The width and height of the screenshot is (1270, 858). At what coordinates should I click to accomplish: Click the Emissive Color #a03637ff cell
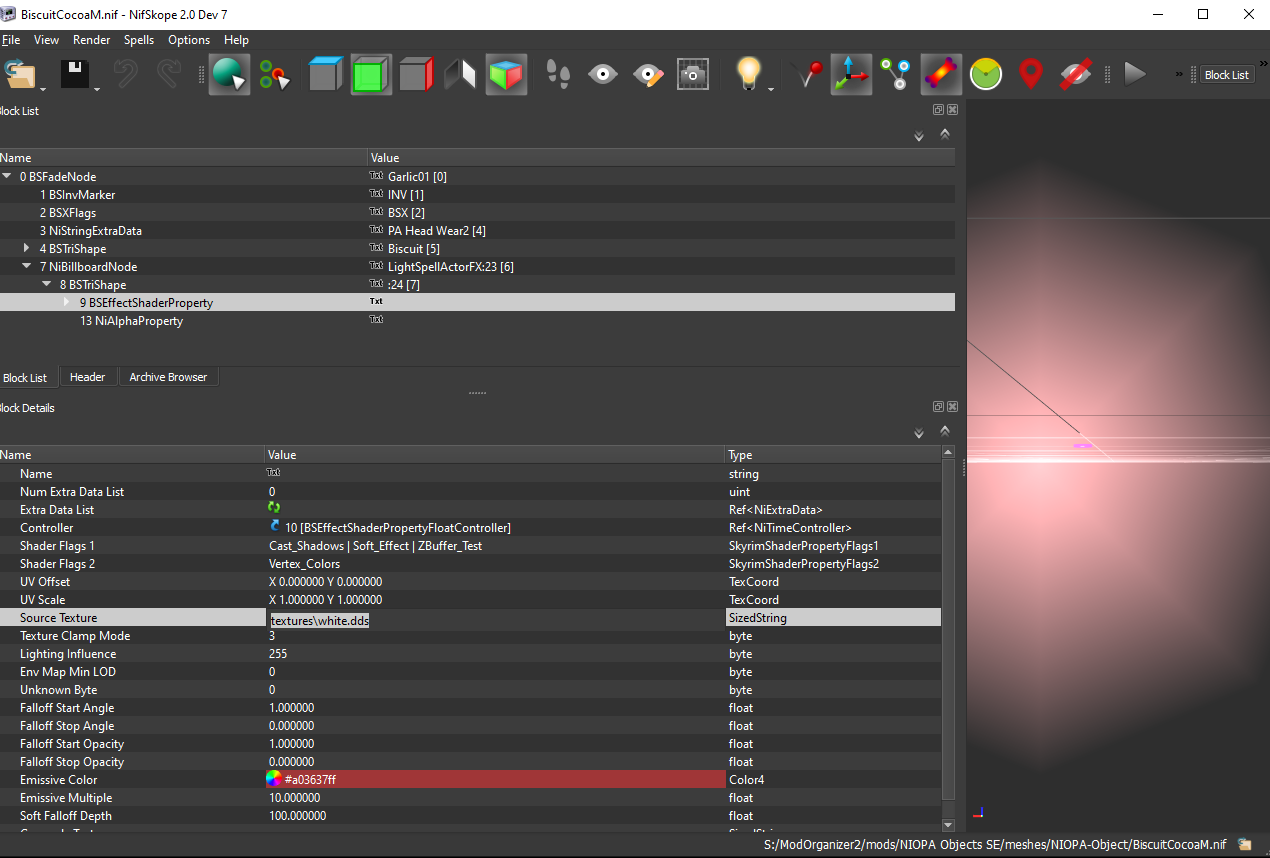point(495,779)
